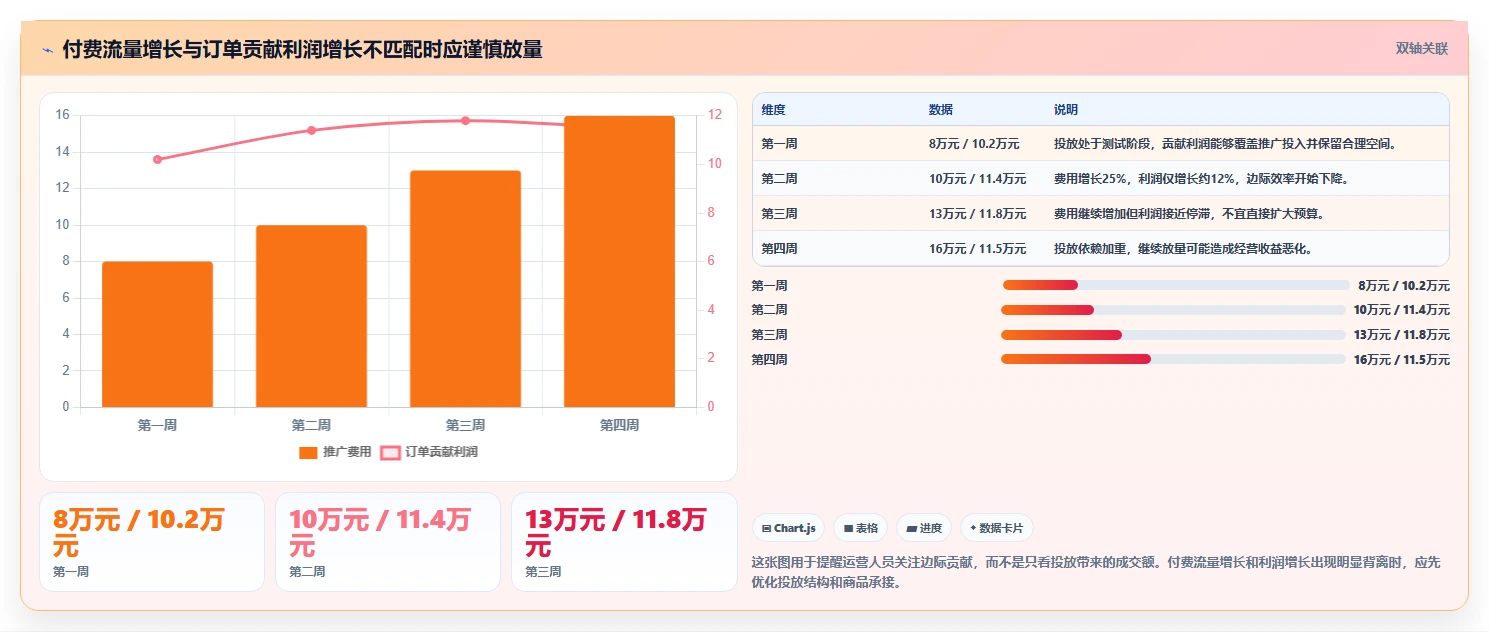
Task: Click the 第四周 orange bar in chart
Action: tap(619, 261)
